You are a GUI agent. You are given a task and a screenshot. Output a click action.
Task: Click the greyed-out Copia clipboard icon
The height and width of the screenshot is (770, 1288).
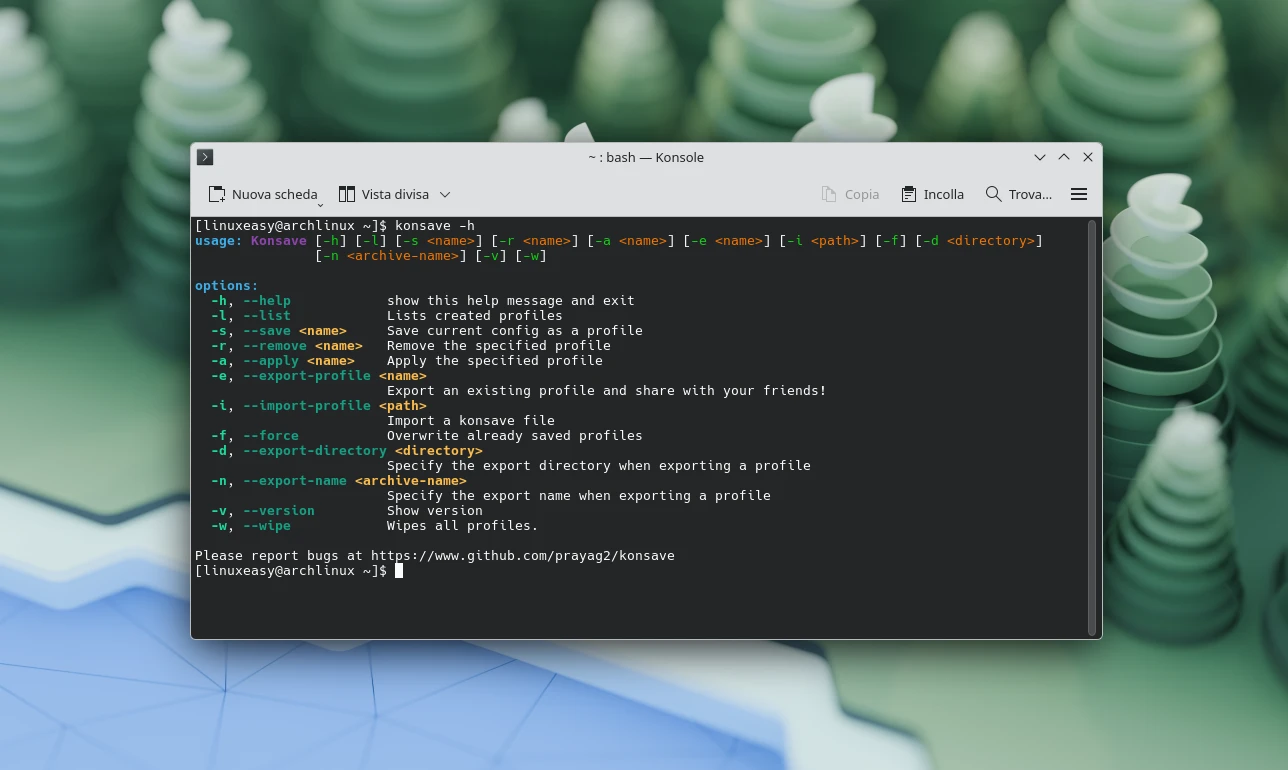click(827, 193)
